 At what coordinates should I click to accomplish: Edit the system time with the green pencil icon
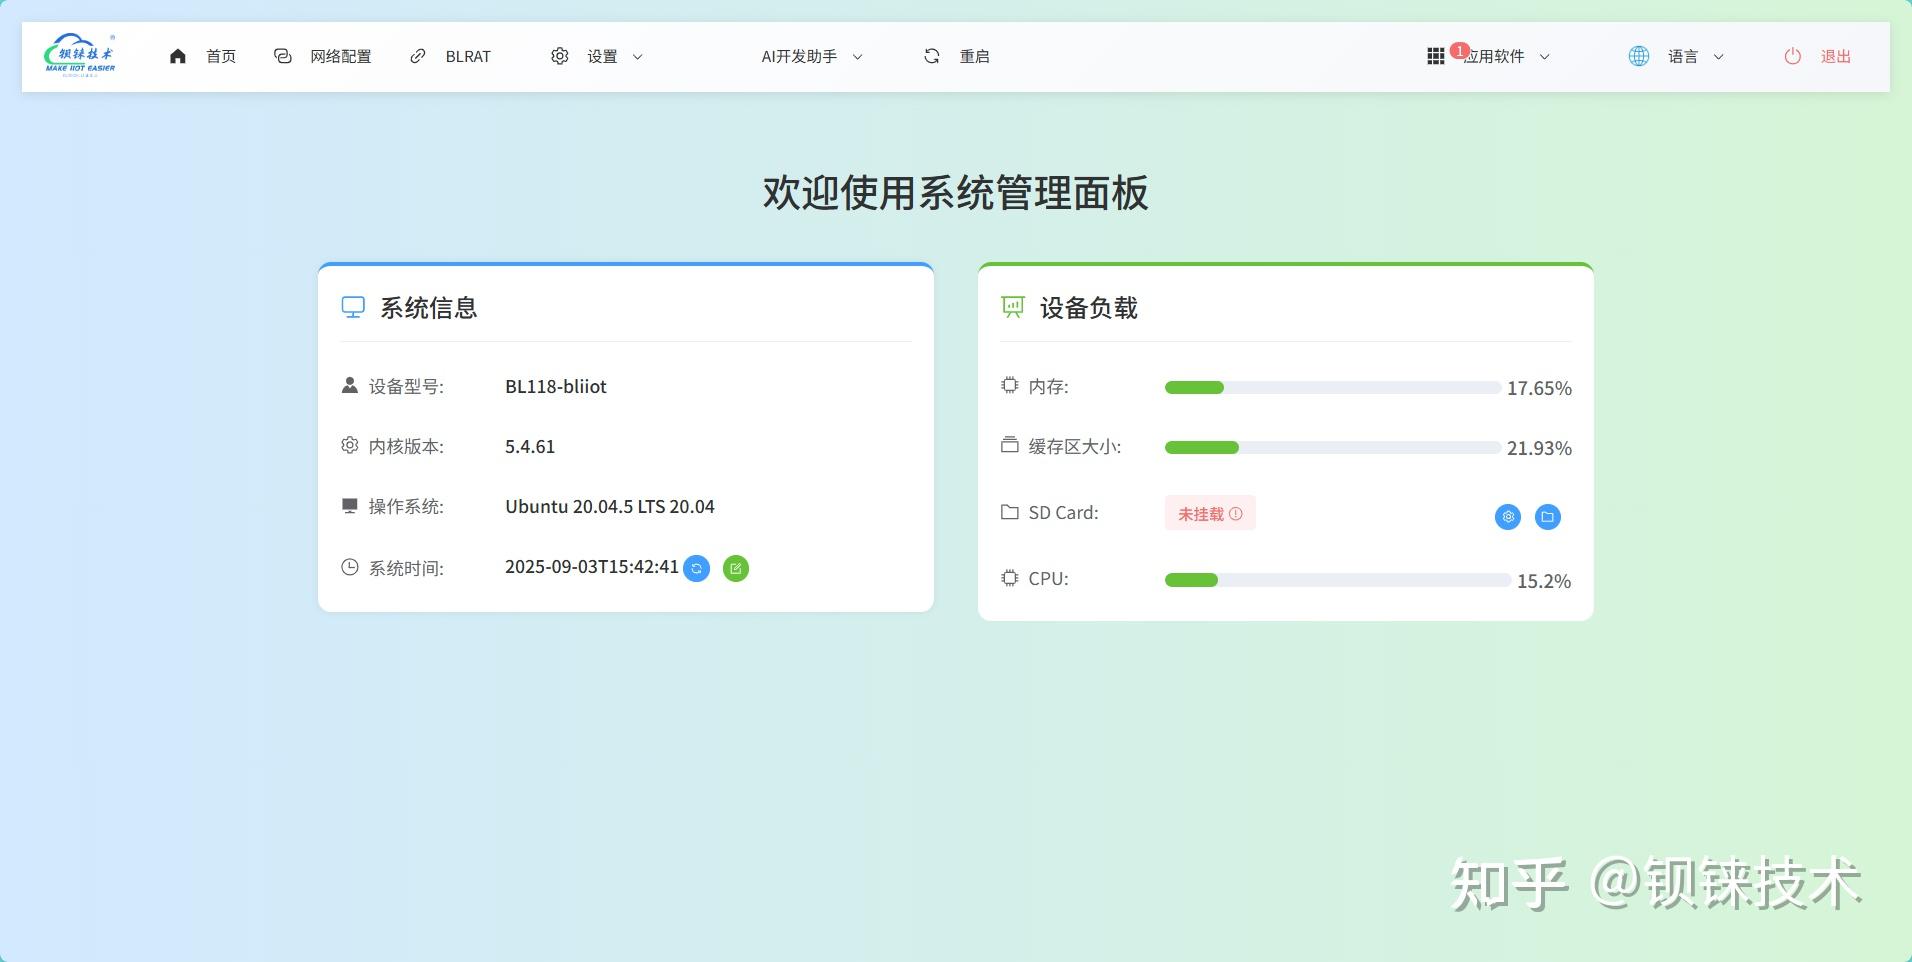coord(736,567)
